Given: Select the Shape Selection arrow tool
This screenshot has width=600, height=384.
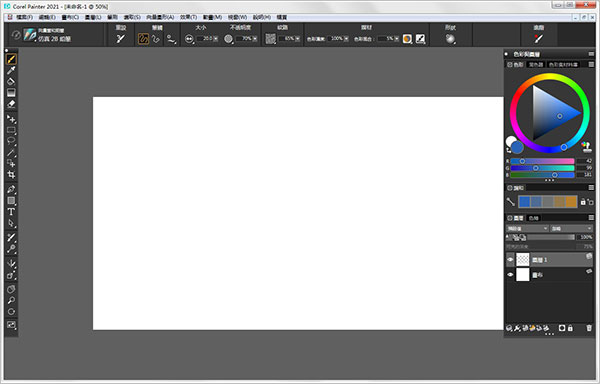Looking at the screenshot, I should pos(11,223).
